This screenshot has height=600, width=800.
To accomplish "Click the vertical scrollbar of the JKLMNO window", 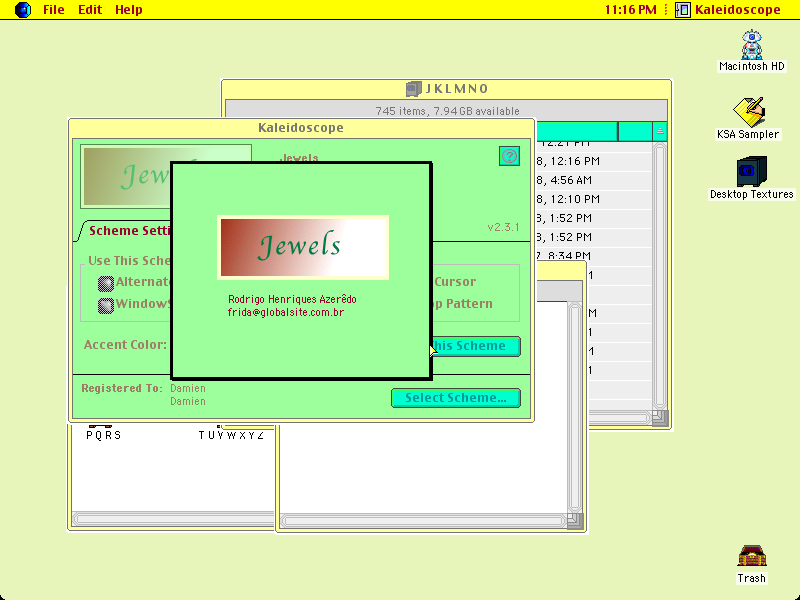I will click(660, 276).
